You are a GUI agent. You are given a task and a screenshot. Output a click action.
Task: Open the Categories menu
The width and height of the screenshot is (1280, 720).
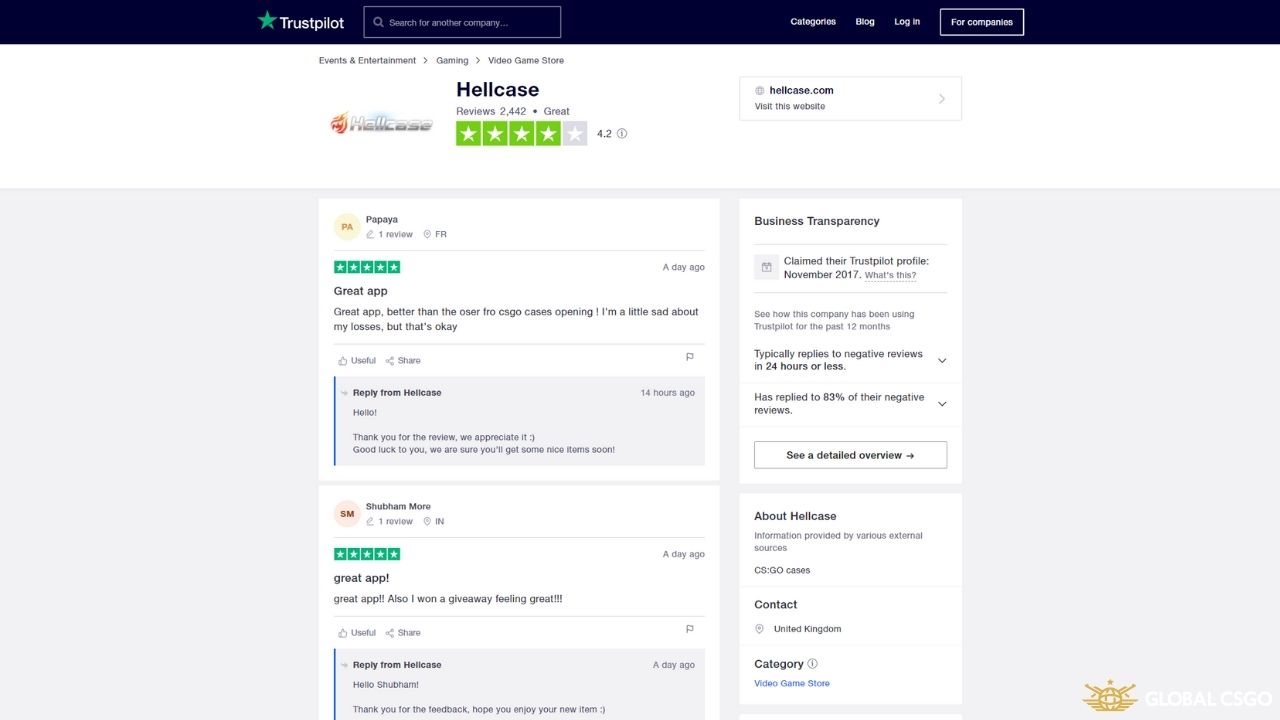point(813,22)
